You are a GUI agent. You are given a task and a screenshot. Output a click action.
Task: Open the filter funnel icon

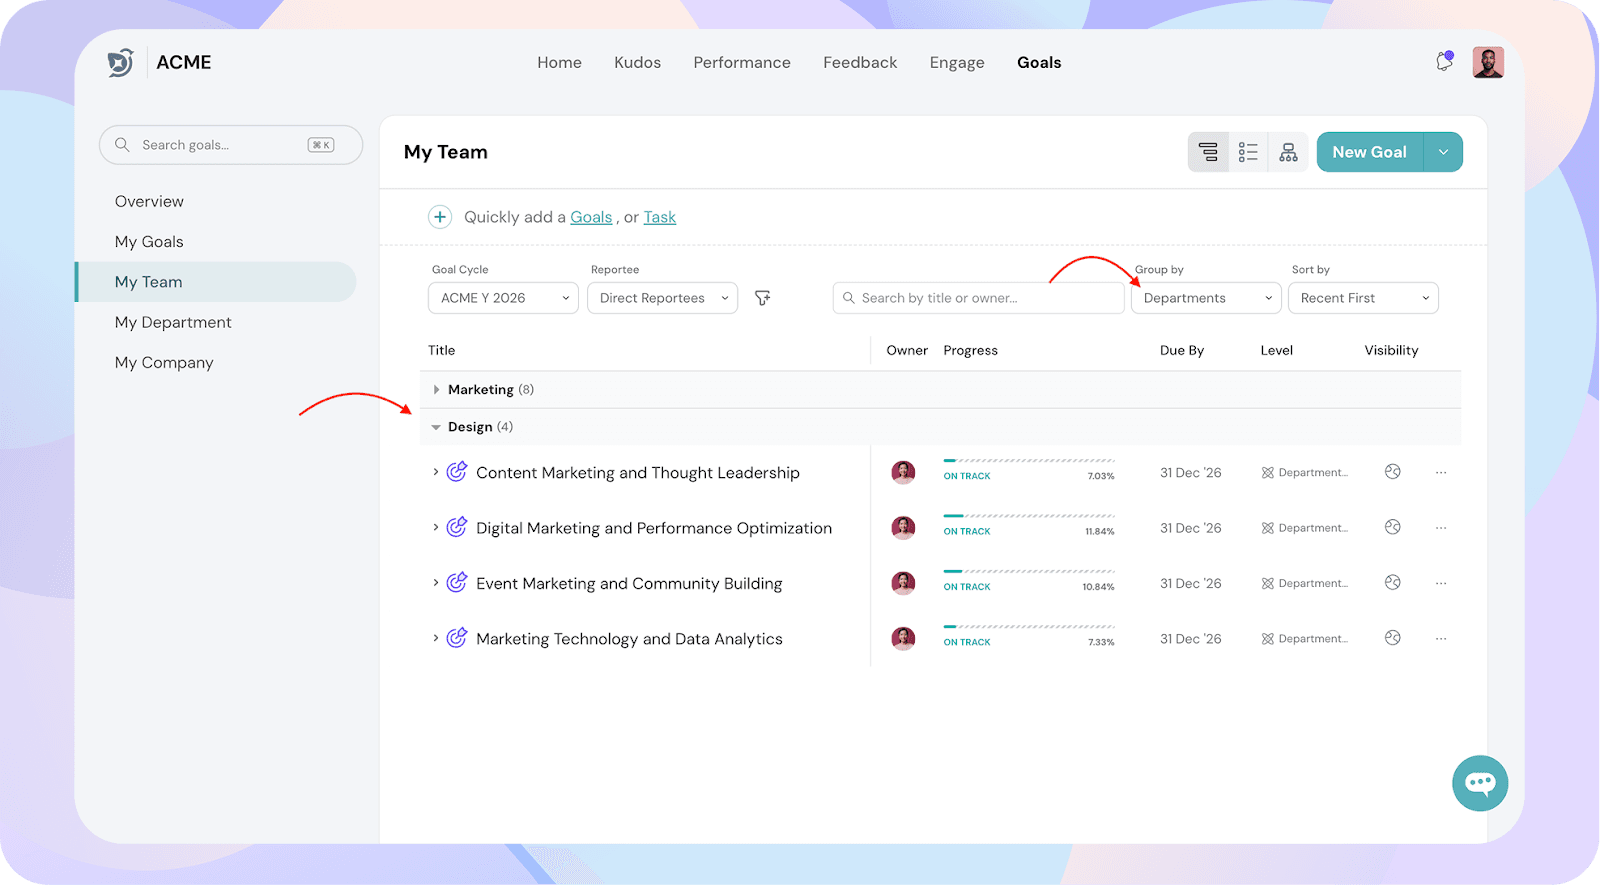pos(762,298)
